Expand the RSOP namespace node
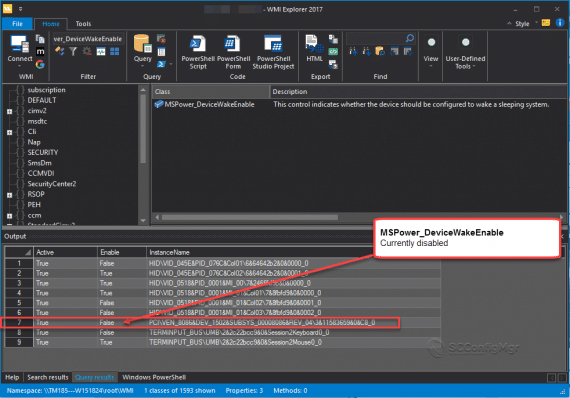This screenshot has width=570, height=398. tap(10, 195)
